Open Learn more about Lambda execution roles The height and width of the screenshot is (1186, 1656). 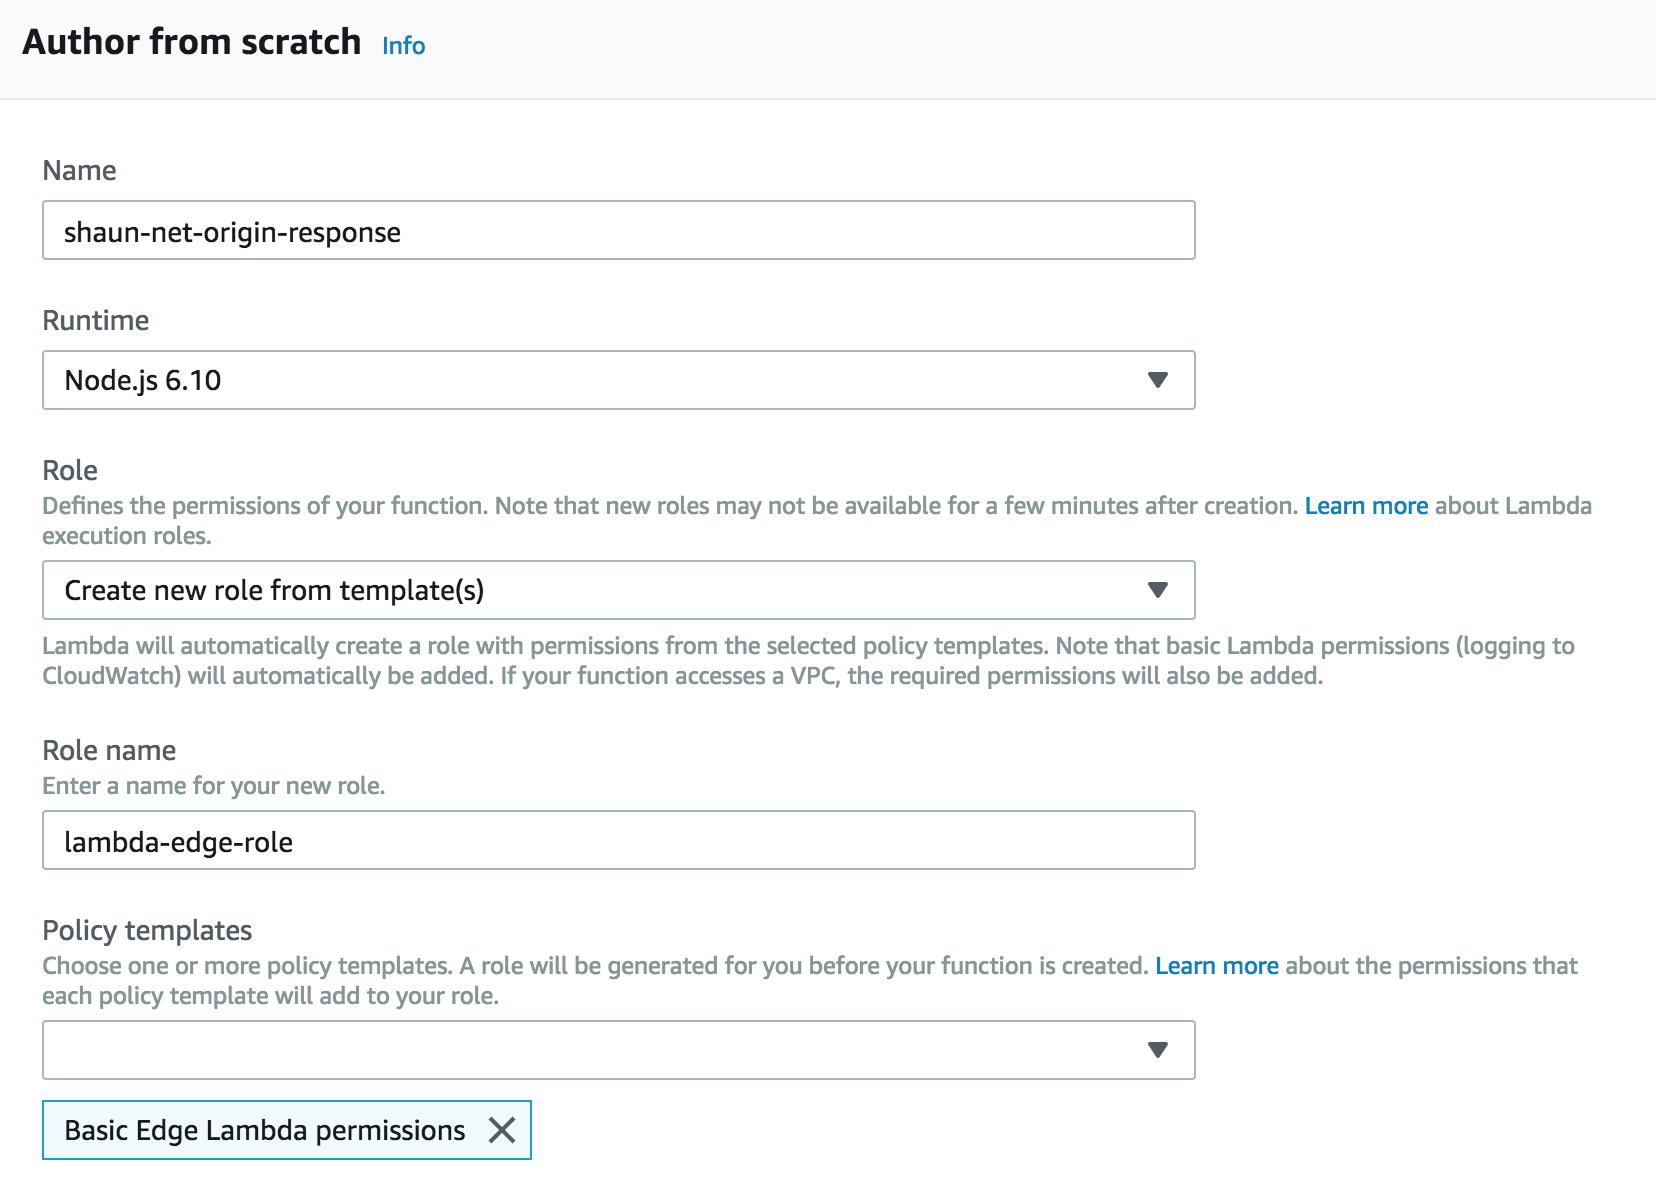click(1366, 506)
